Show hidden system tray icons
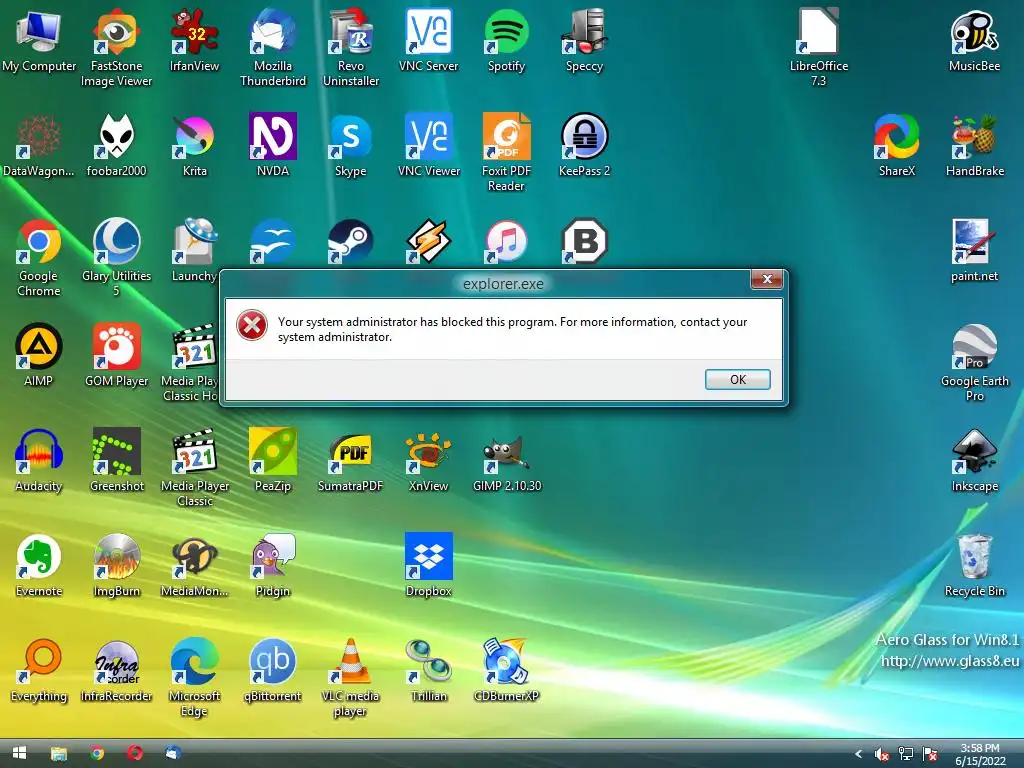Viewport: 1024px width, 768px height. coord(859,754)
